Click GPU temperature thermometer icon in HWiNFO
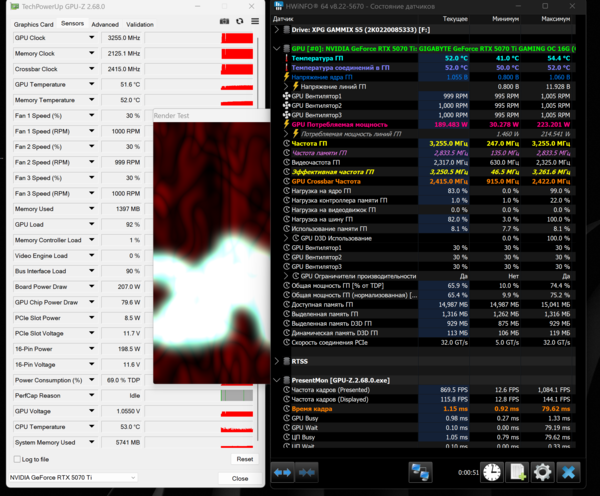Image resolution: width=600 pixels, height=496 pixels. tap(286, 58)
